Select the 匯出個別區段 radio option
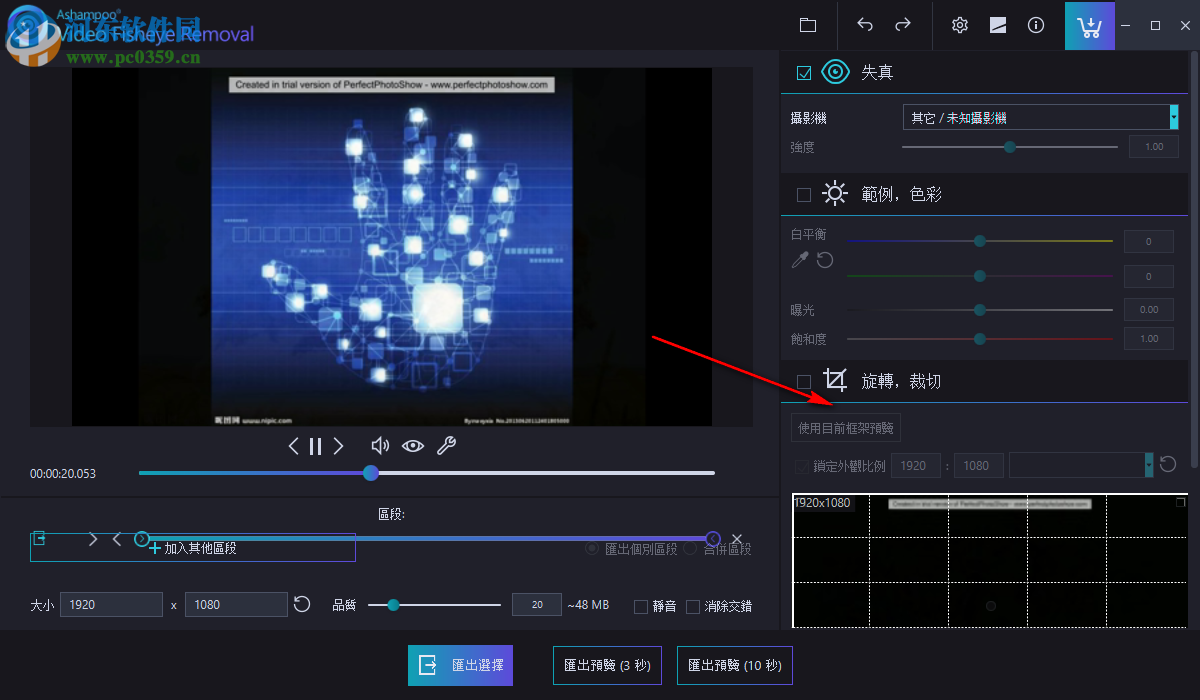The image size is (1200, 700). pos(590,548)
